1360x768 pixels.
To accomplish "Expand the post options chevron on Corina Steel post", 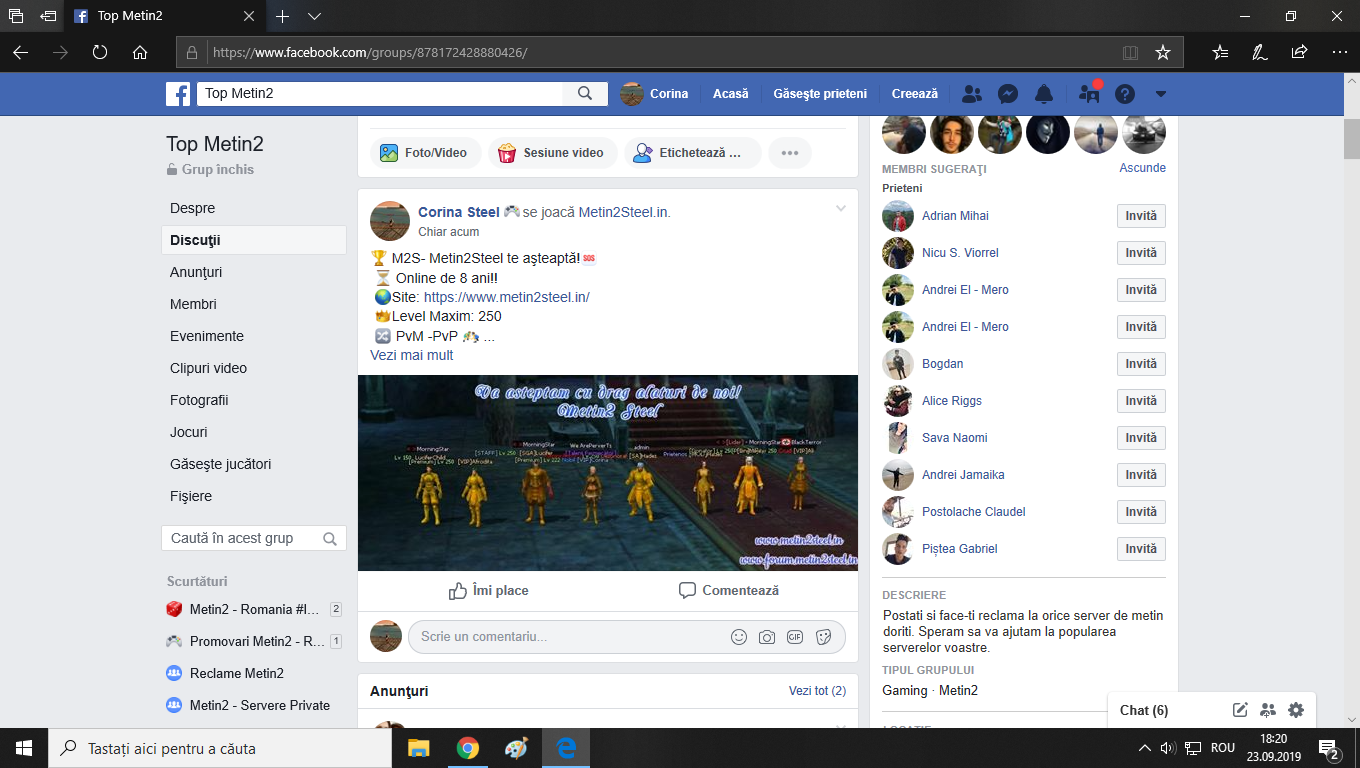I will (841, 209).
